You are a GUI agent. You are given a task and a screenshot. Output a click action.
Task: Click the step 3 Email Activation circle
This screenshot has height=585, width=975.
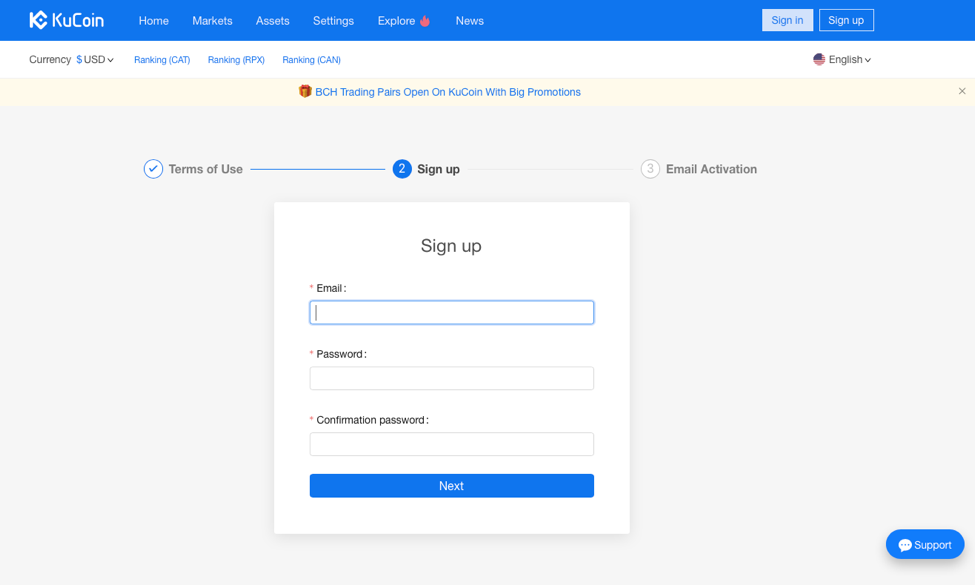tap(650, 168)
